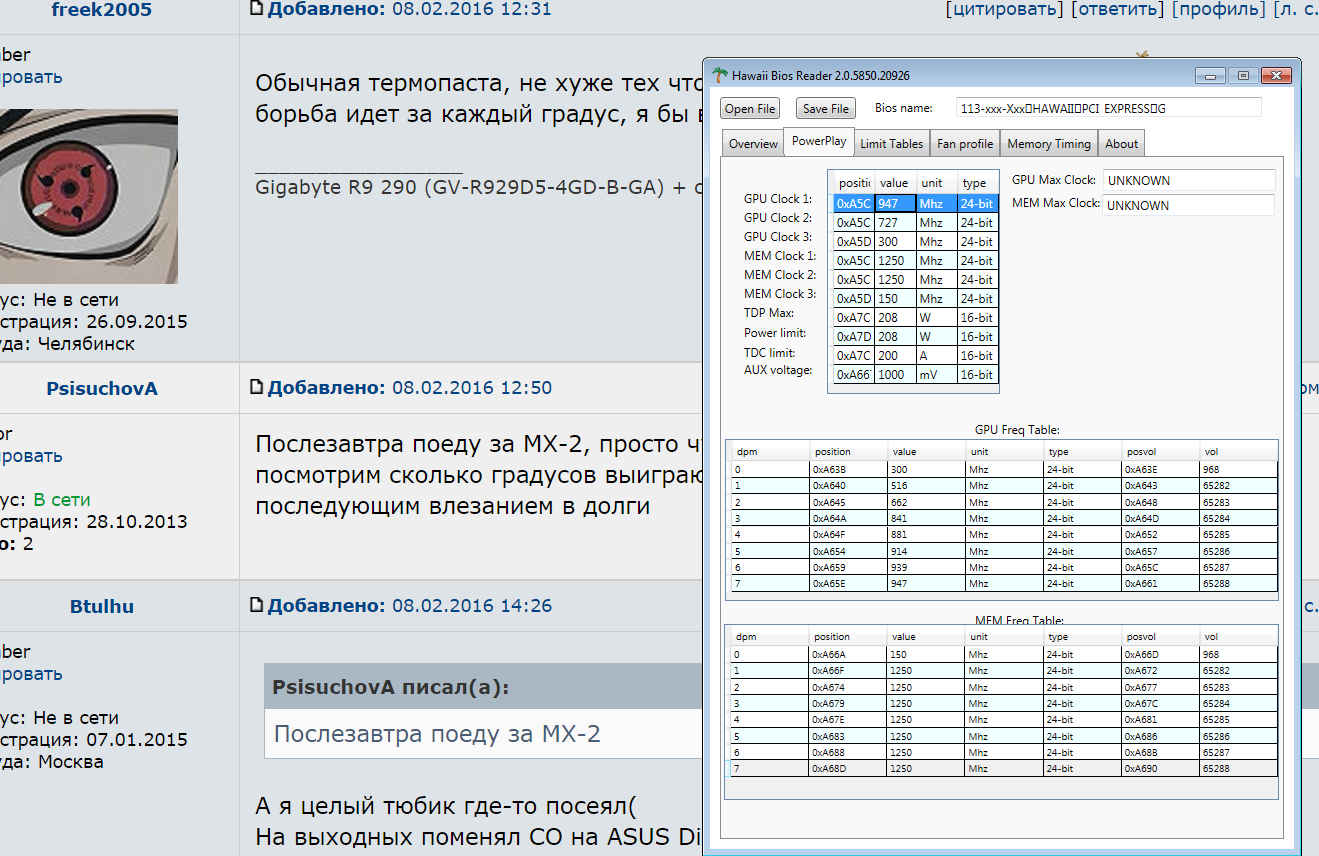Switch to the Overview tab

click(x=753, y=143)
